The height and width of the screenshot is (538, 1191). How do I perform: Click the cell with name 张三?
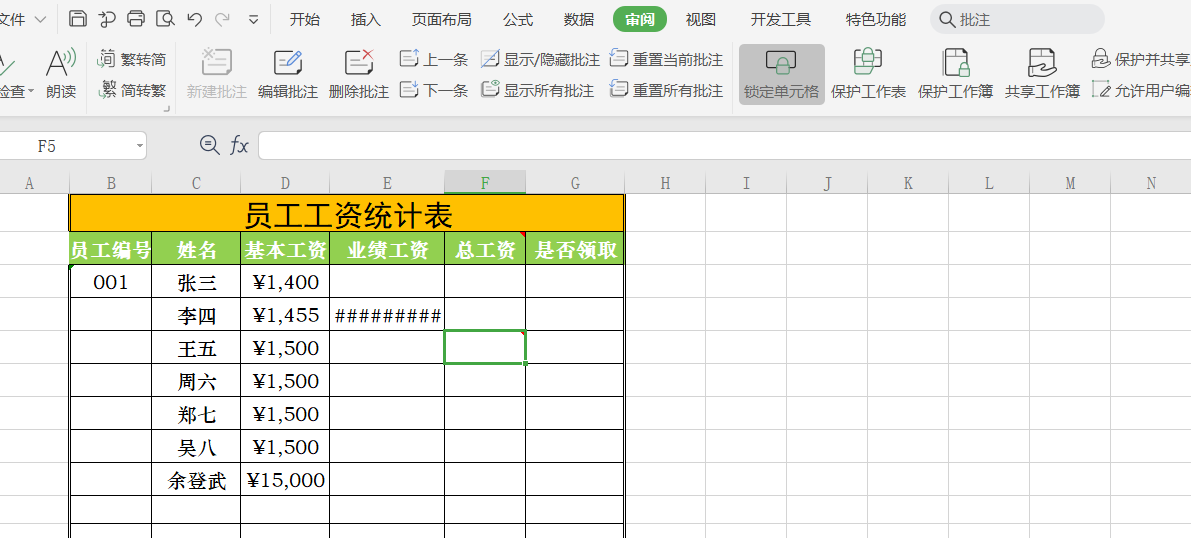196,282
